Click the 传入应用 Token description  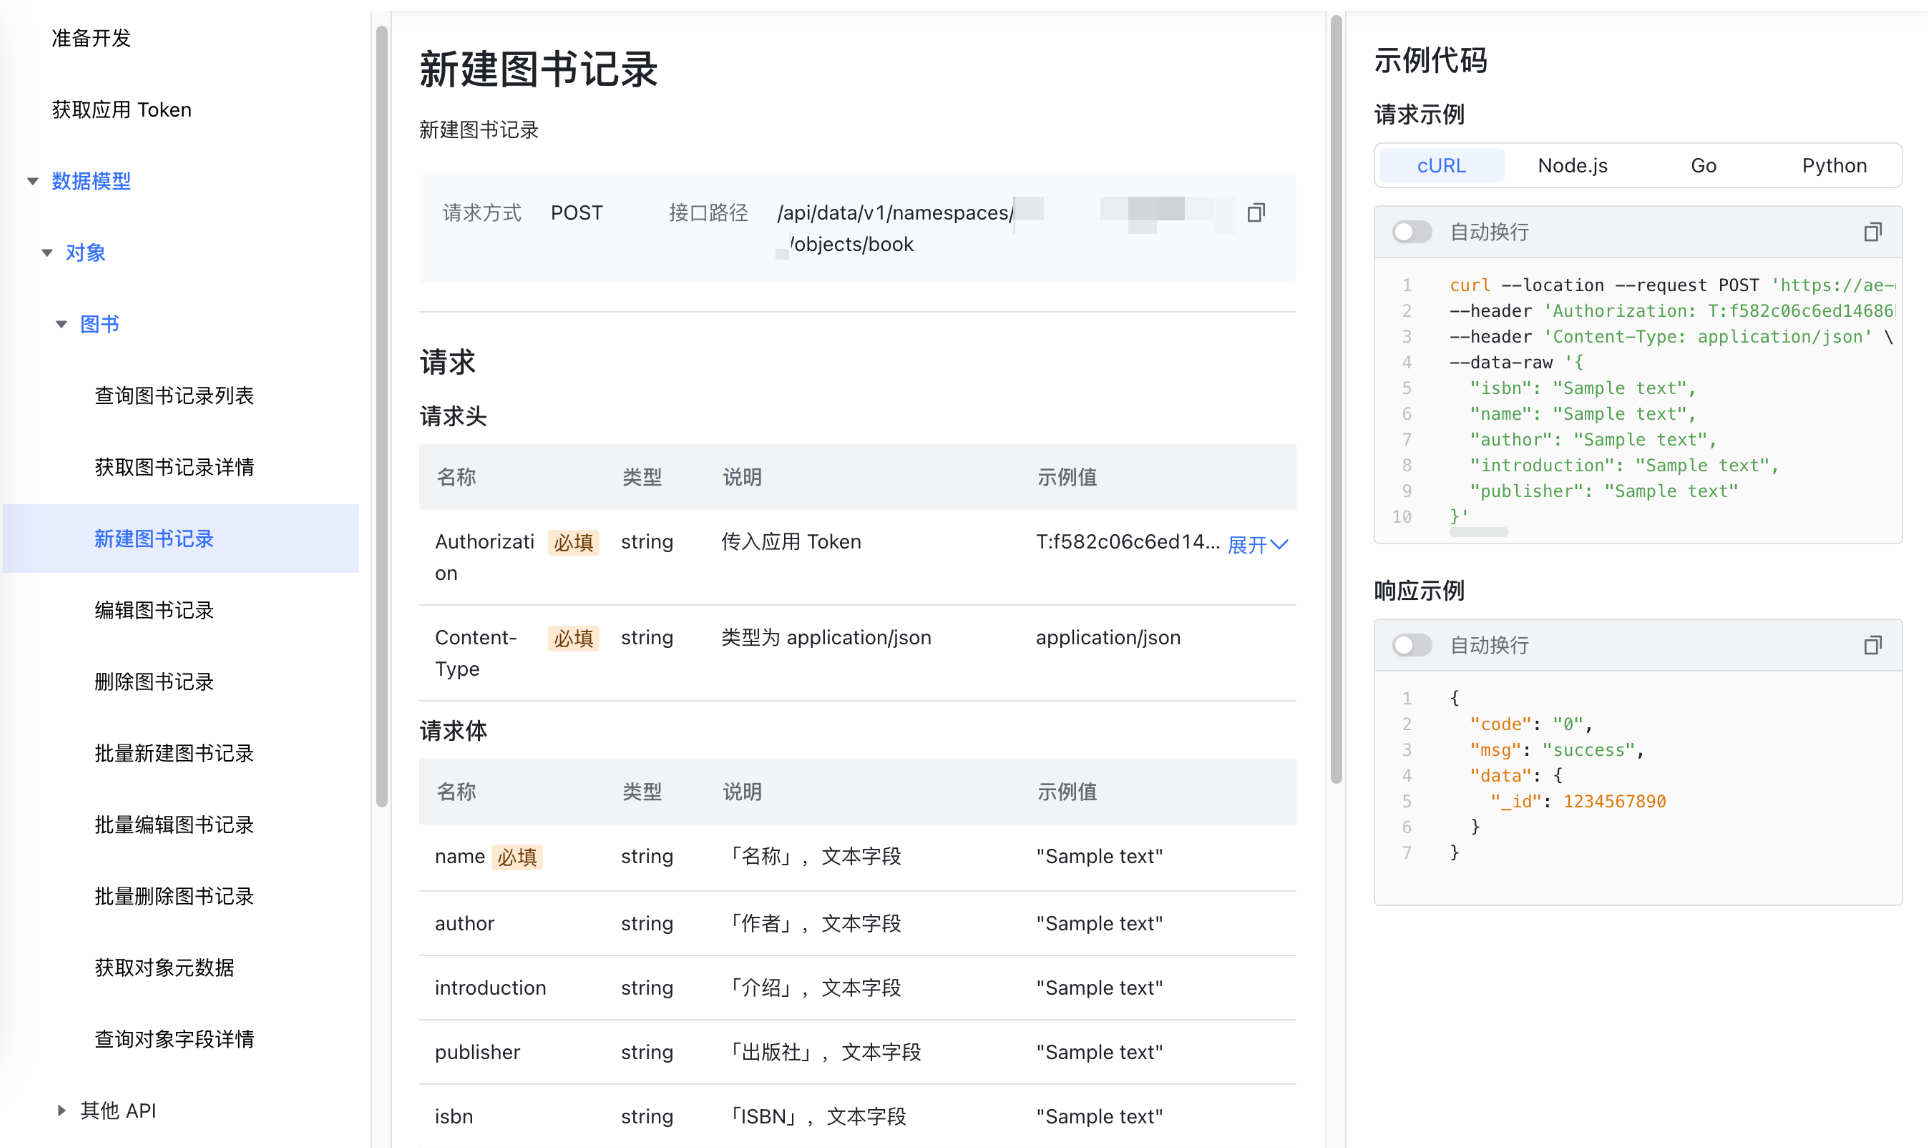click(791, 541)
